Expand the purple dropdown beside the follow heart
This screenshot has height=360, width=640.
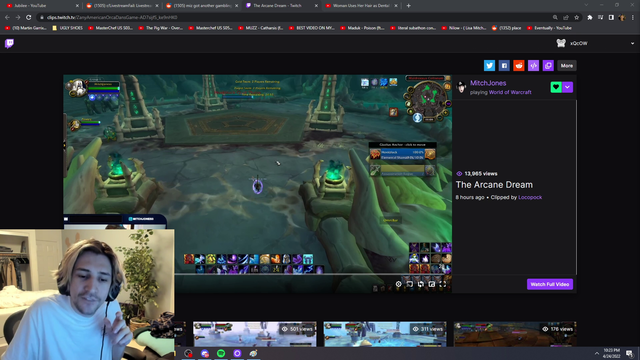pos(567,87)
